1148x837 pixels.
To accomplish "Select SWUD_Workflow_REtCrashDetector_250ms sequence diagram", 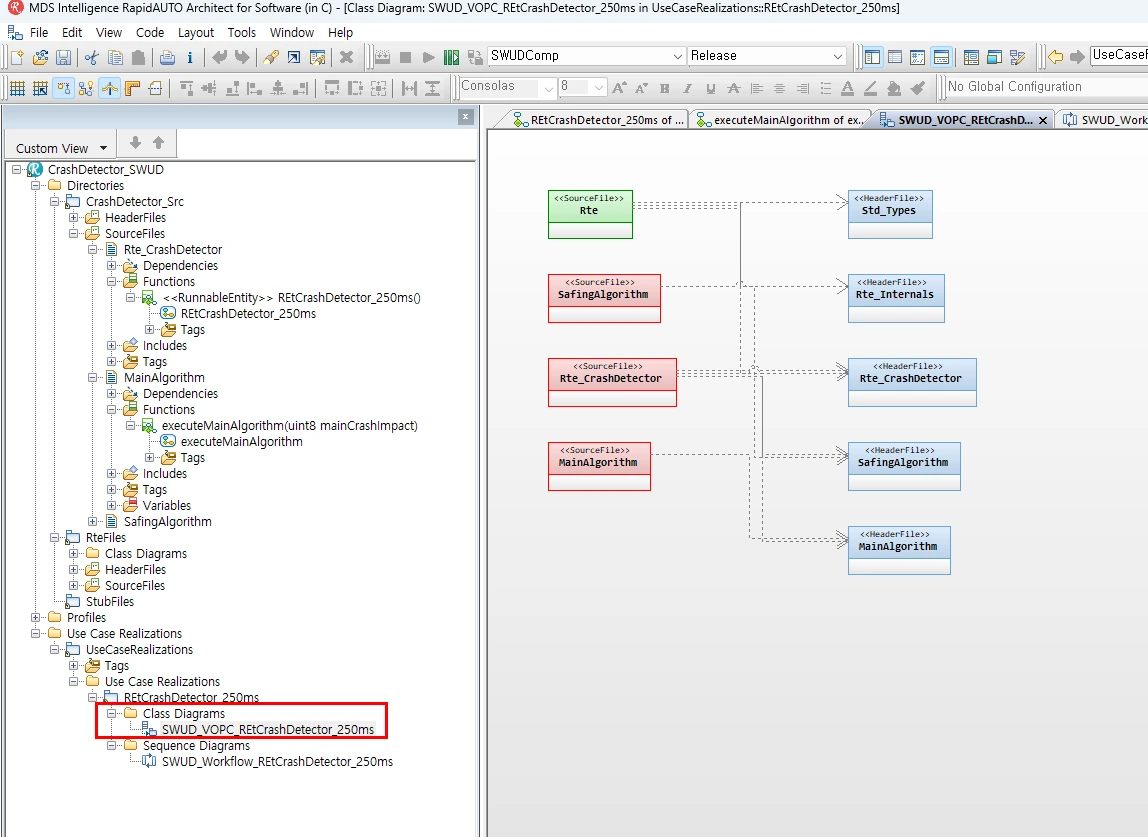I will click(277, 761).
